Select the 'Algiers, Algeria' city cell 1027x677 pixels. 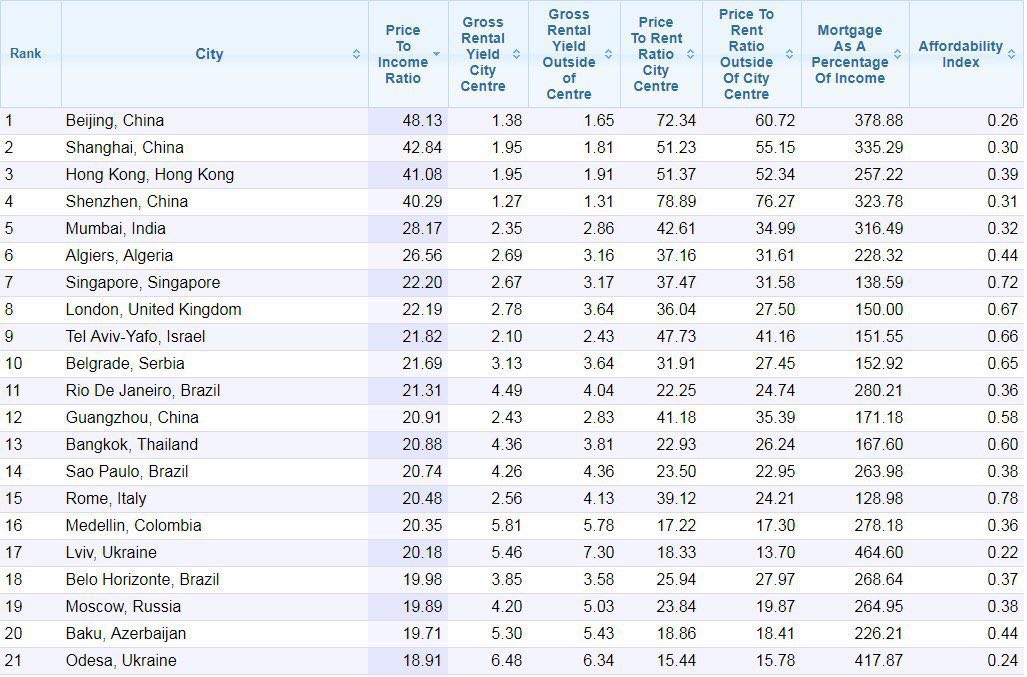[215, 256]
